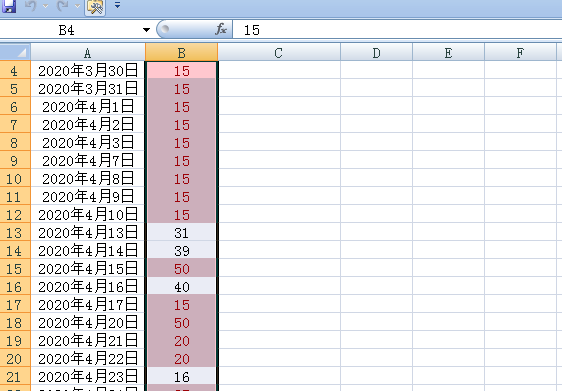Screen dimensions: 562x391
Task: Click the cell containing value 16
Action: [x=181, y=376]
